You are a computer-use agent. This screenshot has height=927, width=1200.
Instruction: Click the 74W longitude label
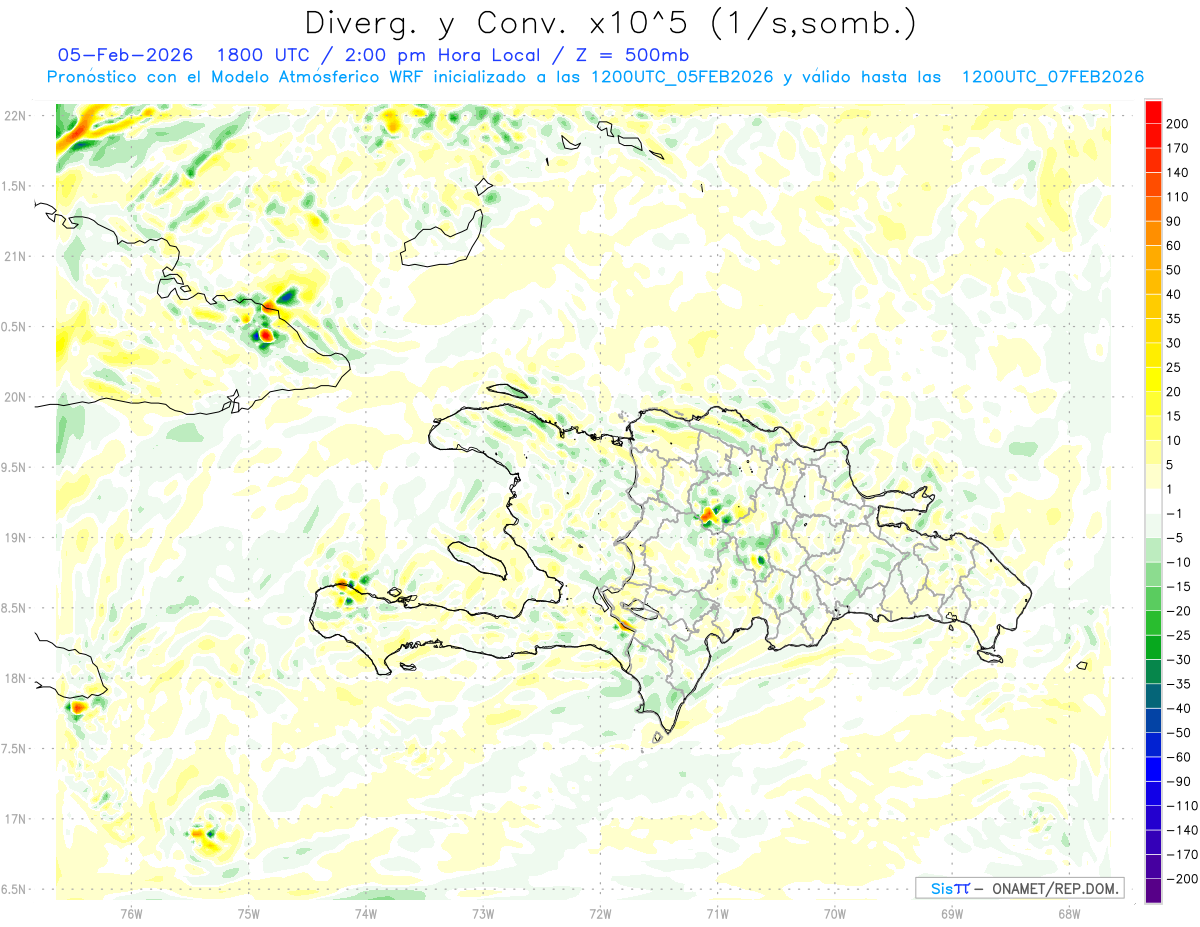point(366,913)
